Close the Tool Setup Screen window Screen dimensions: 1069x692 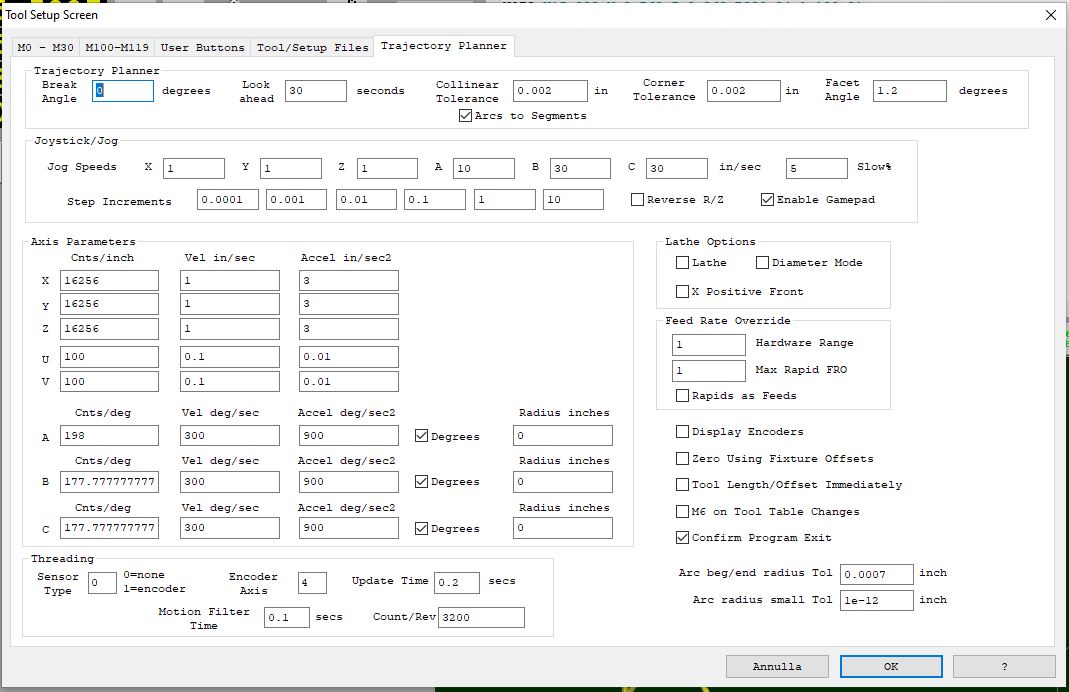tap(1050, 15)
